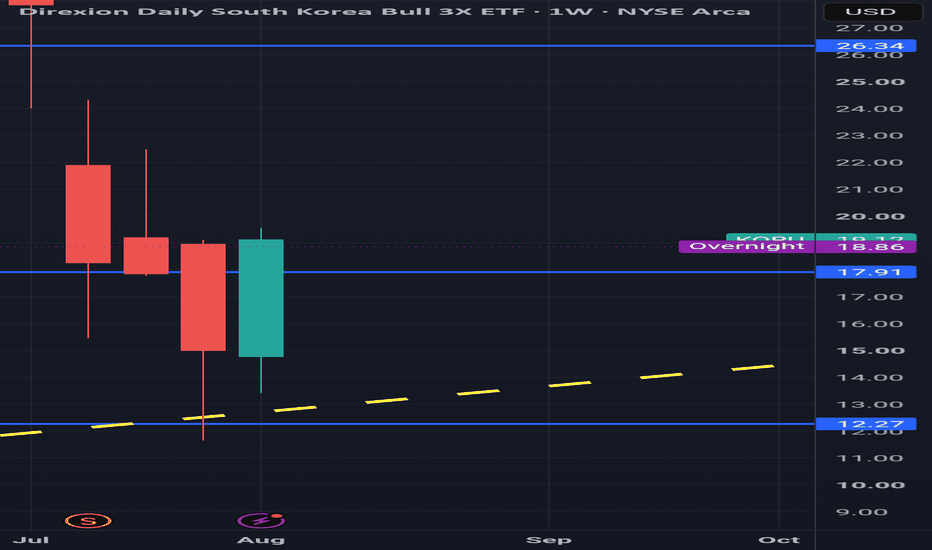Viewport: 932px width, 550px height.
Task: Click the Oct label on time axis
Action: point(779,540)
